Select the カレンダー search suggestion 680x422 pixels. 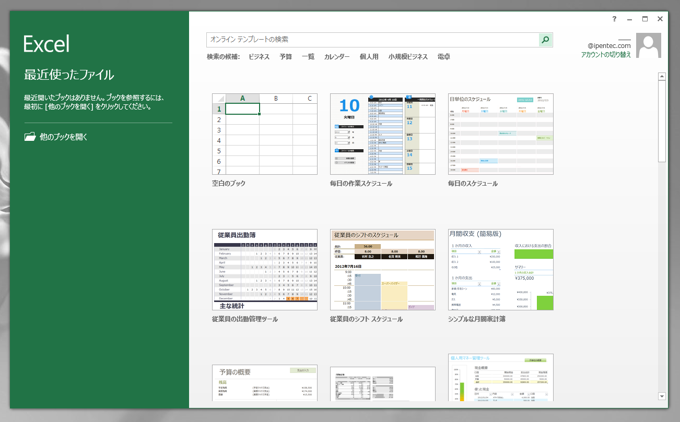337,57
